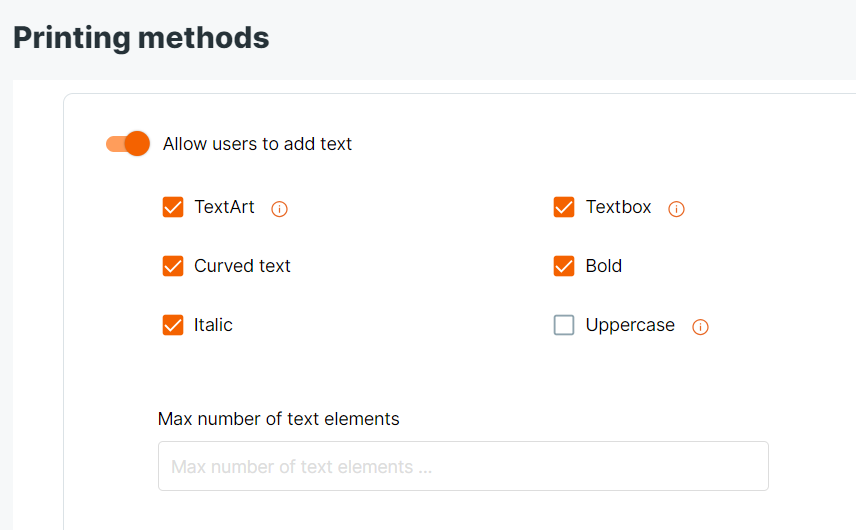856x530 pixels.
Task: Click the Uppercase info icon
Action: [700, 326]
